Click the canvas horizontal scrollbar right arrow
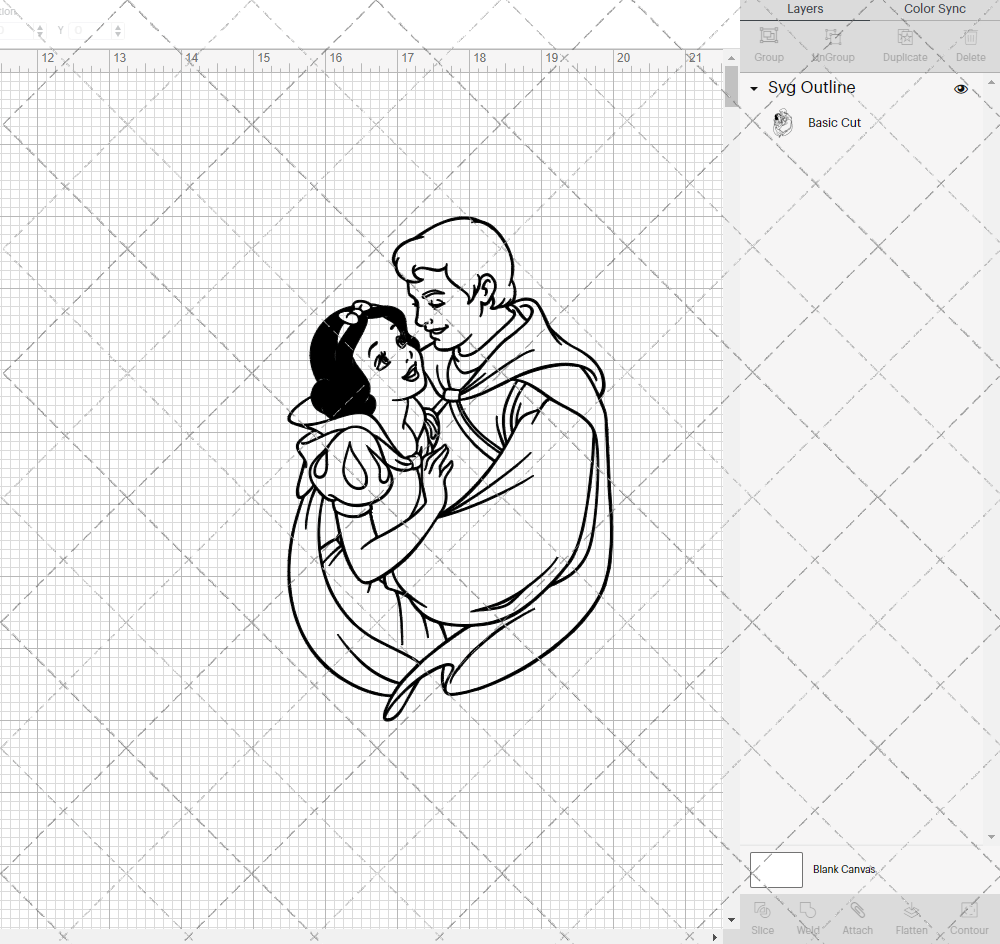 (714, 937)
